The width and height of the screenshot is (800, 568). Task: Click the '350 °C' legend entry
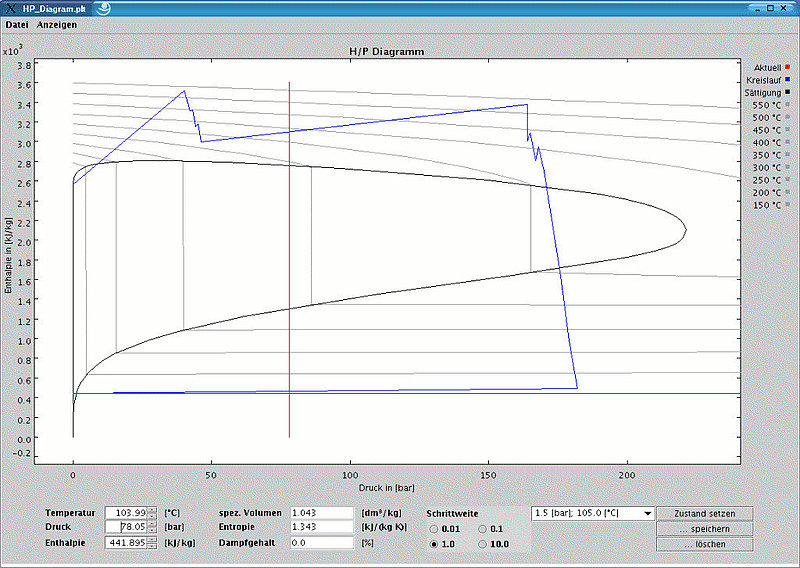click(x=771, y=155)
